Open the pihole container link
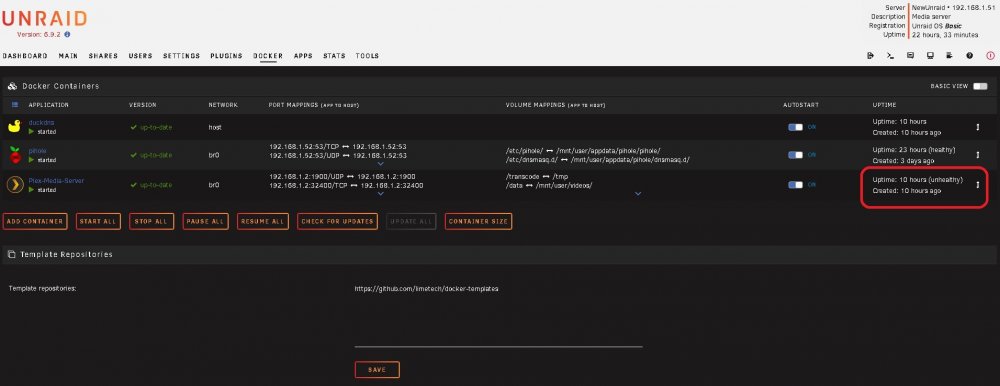The height and width of the screenshot is (386, 1000). tap(38, 151)
